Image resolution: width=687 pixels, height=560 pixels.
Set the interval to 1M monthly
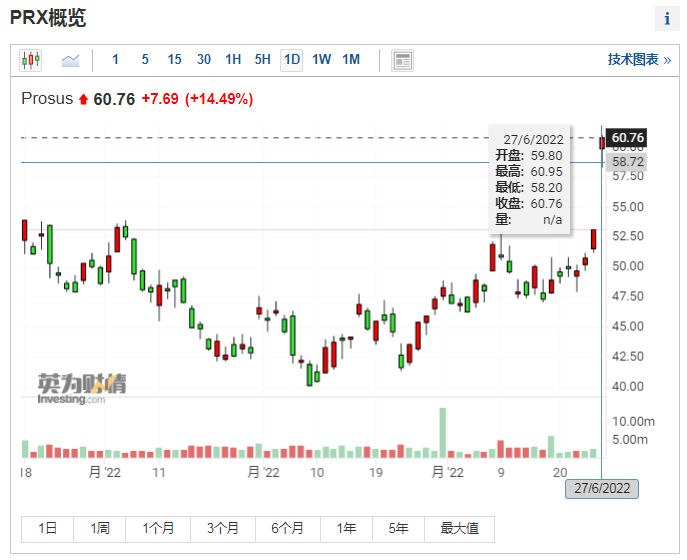coord(351,60)
